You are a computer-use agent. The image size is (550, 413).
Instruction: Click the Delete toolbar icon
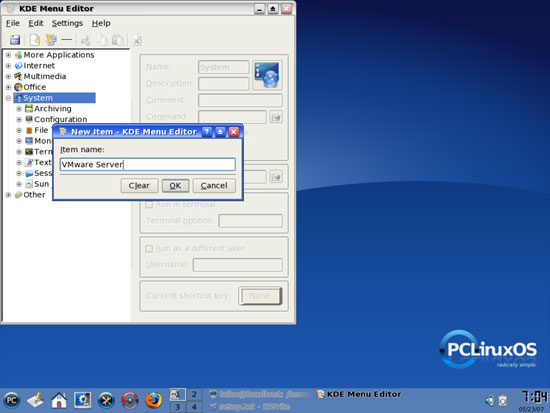coord(137,41)
